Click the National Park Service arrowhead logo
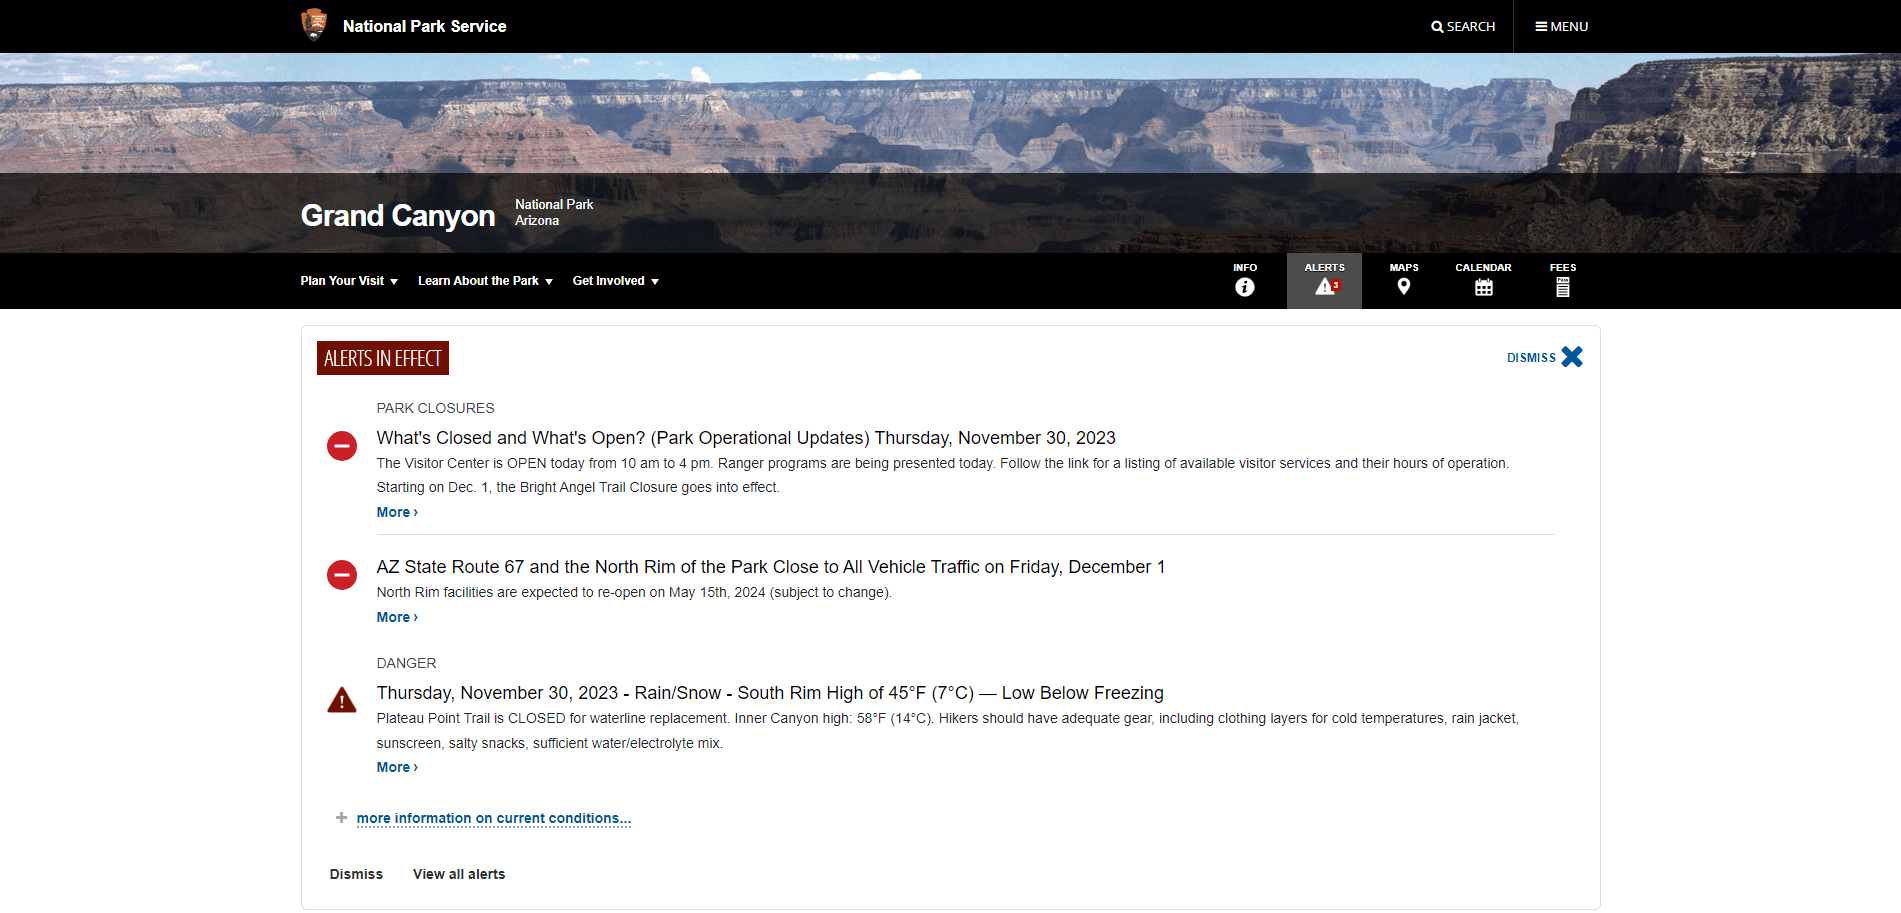The width and height of the screenshot is (1901, 913). pyautogui.click(x=314, y=24)
